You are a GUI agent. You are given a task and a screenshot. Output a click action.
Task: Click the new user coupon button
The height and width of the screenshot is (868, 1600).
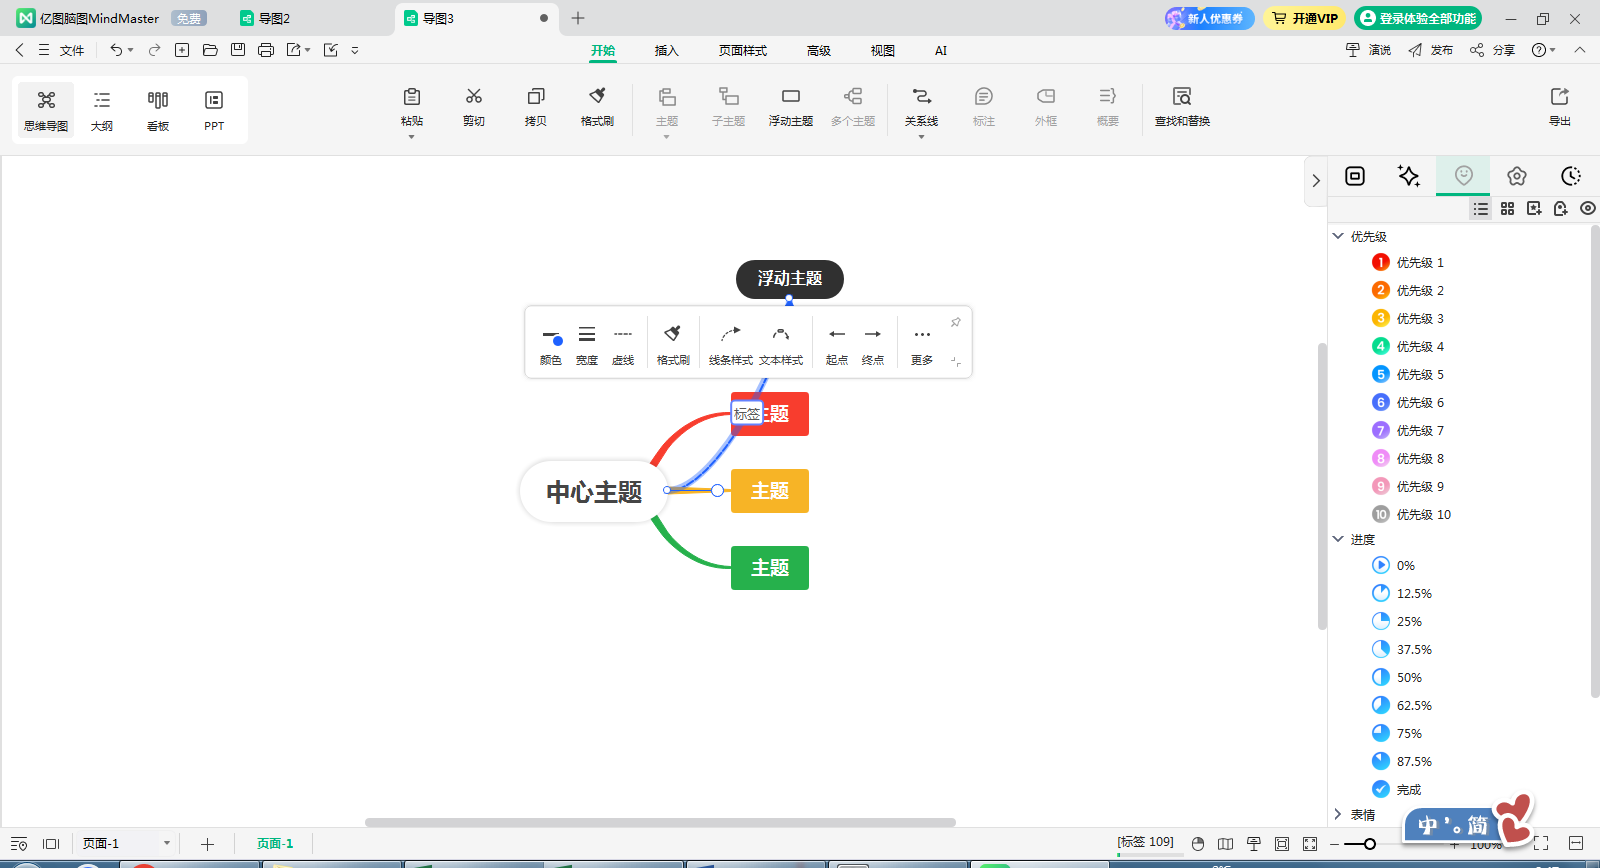pyautogui.click(x=1209, y=18)
